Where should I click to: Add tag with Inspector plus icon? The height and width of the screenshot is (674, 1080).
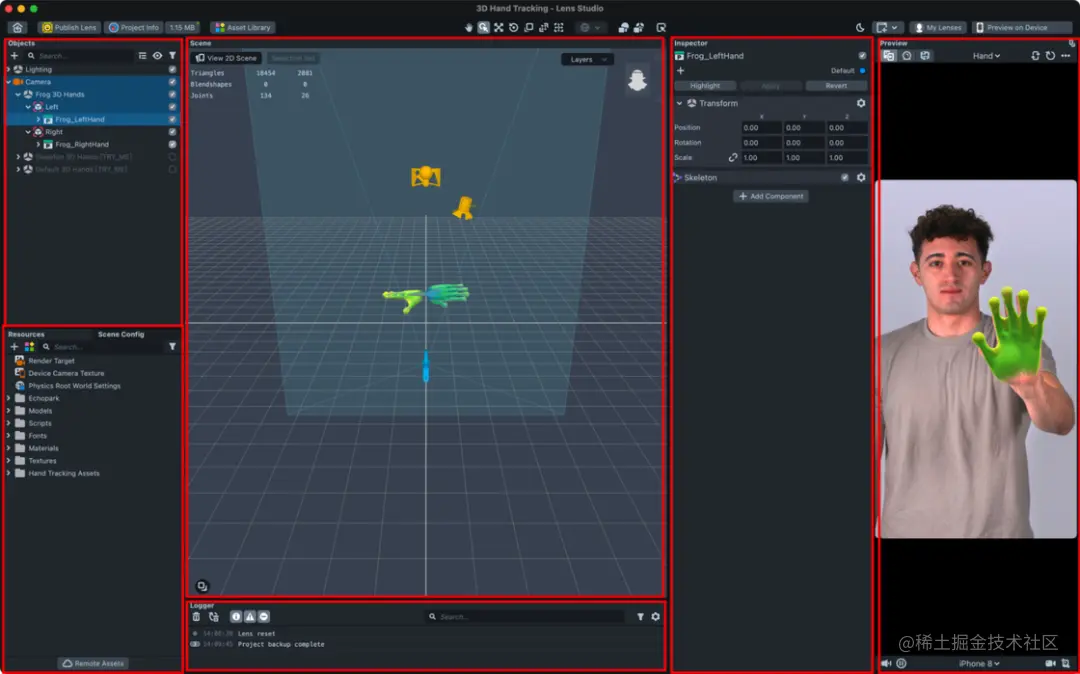click(681, 70)
